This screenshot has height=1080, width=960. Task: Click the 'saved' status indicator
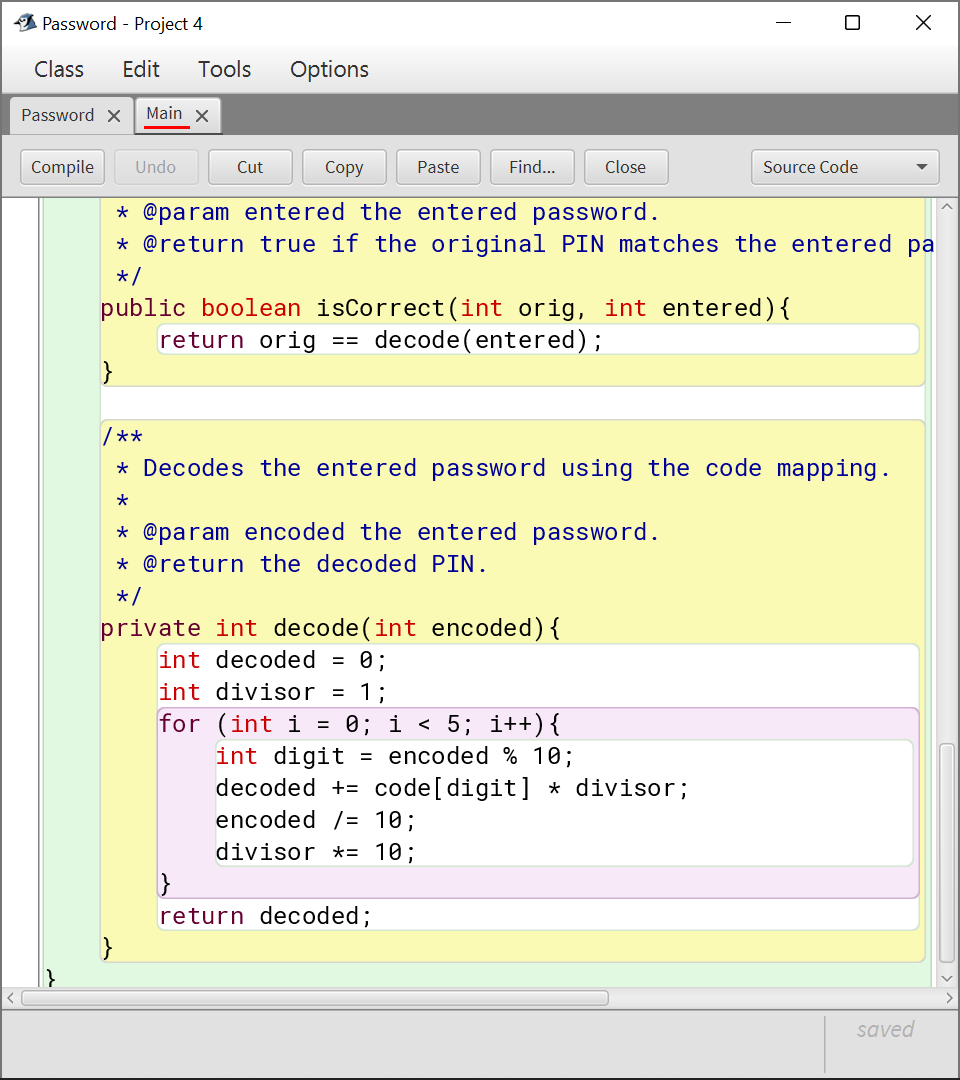tap(885, 1030)
